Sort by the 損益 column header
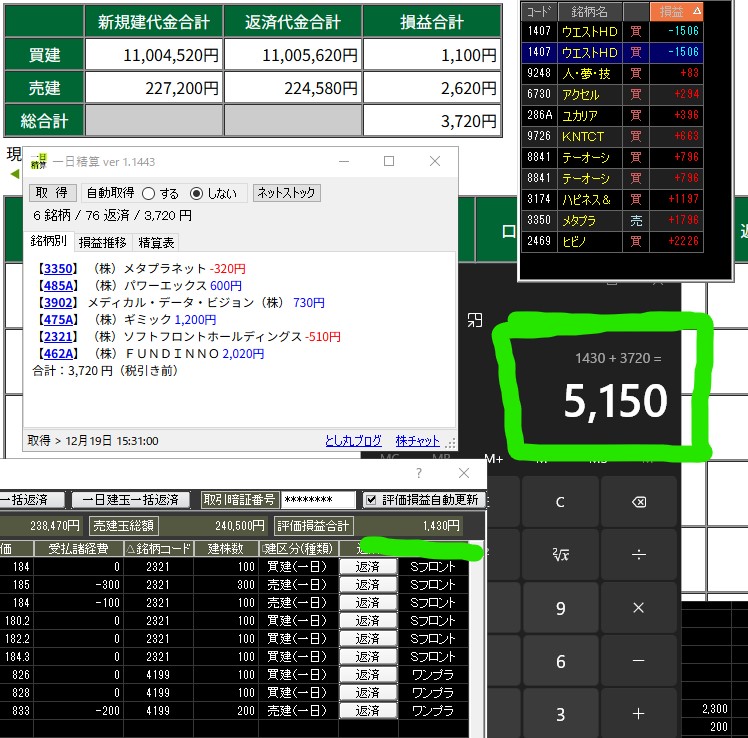The width and height of the screenshot is (748, 738). point(677,12)
